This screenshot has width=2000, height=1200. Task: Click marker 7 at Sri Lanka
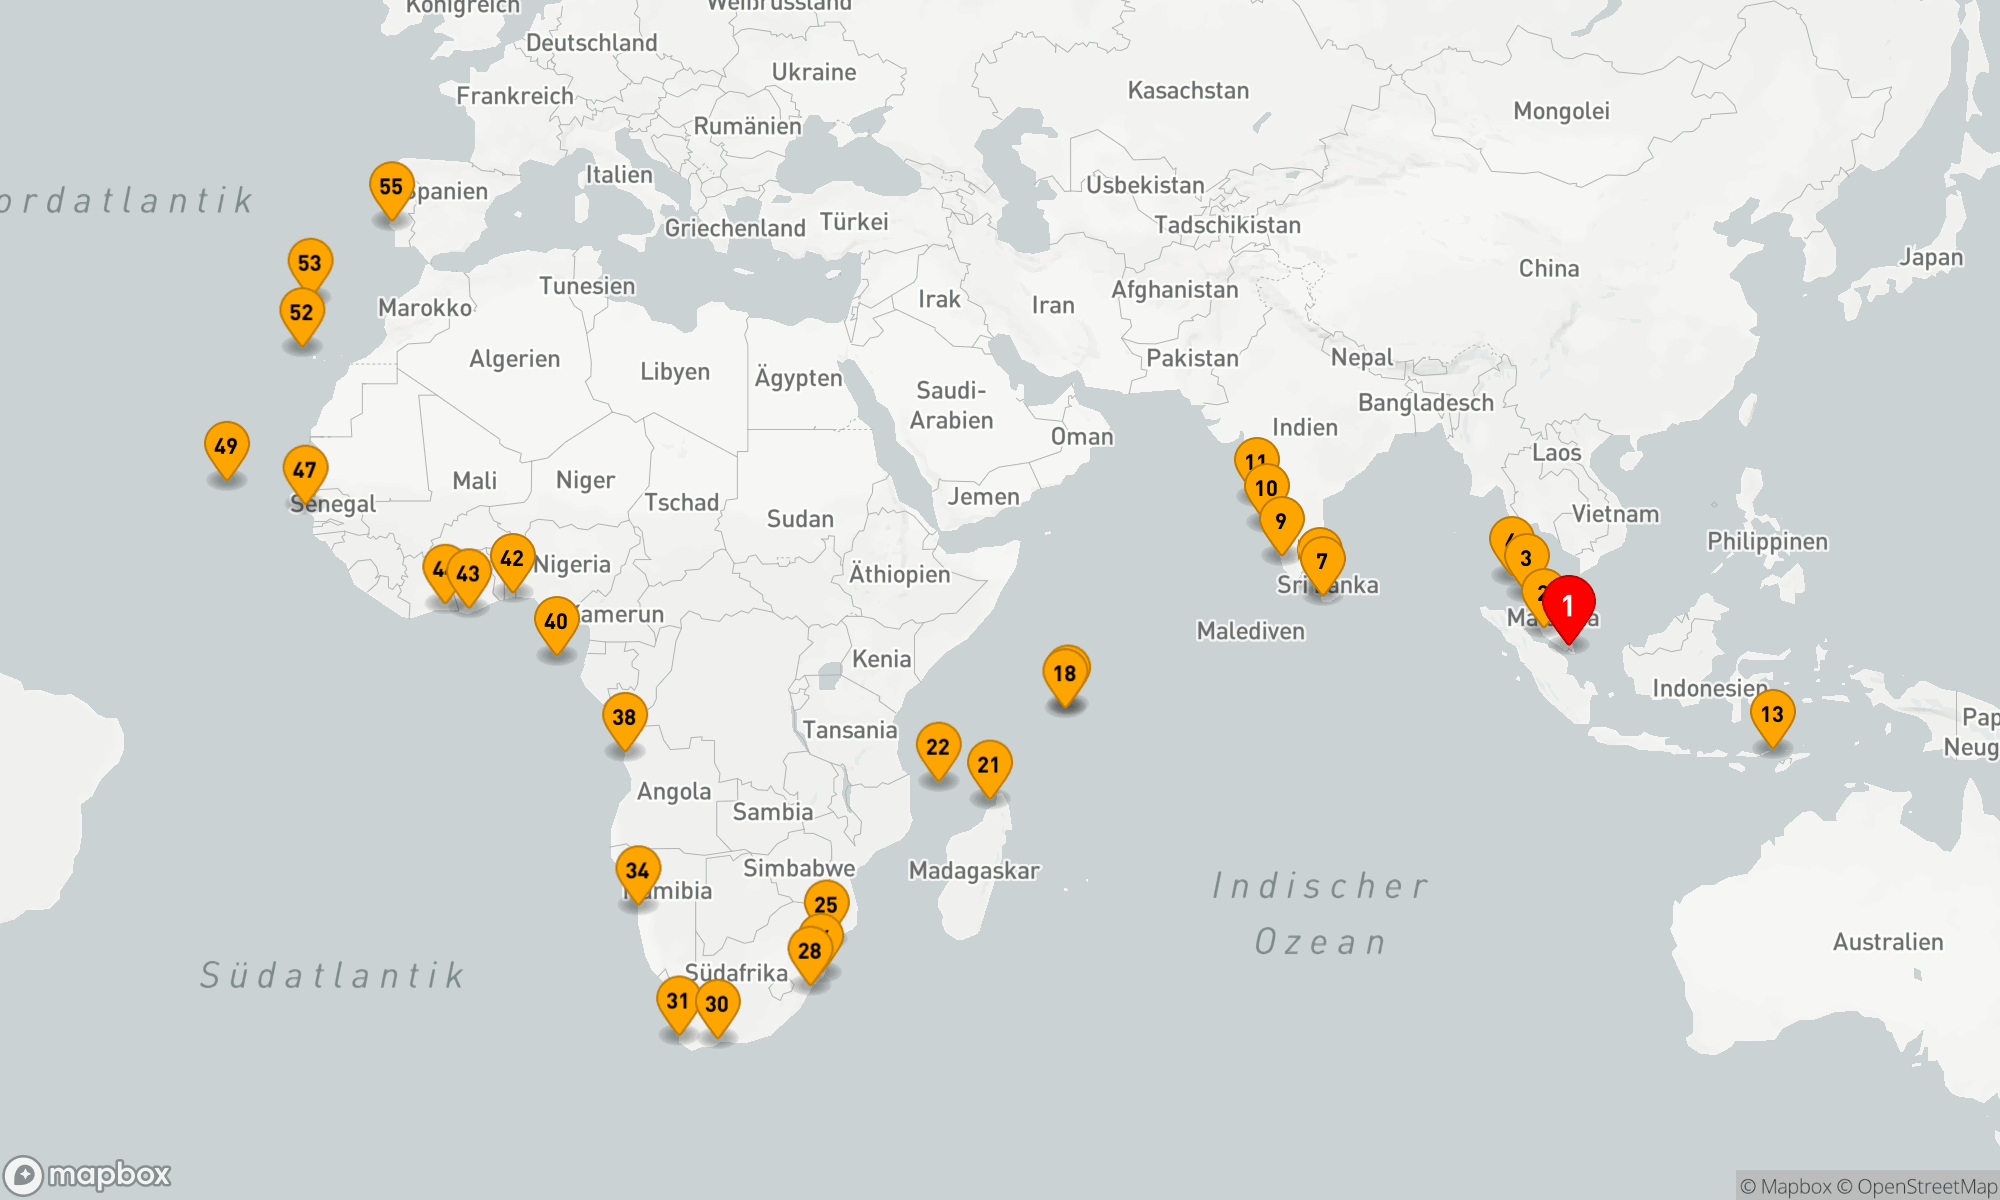point(1322,562)
